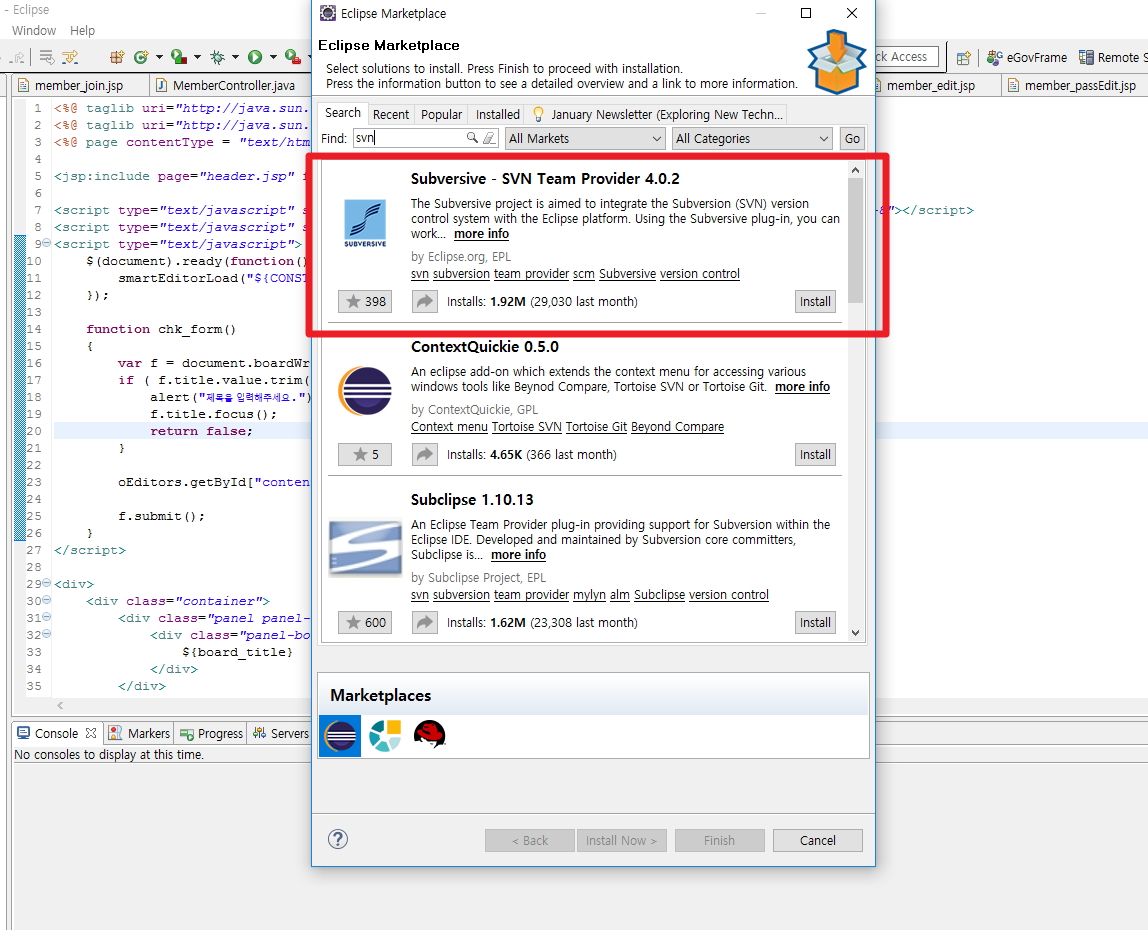Screen dimensions: 1148x930
Task: Open more info link for Subversive
Action: 482,234
